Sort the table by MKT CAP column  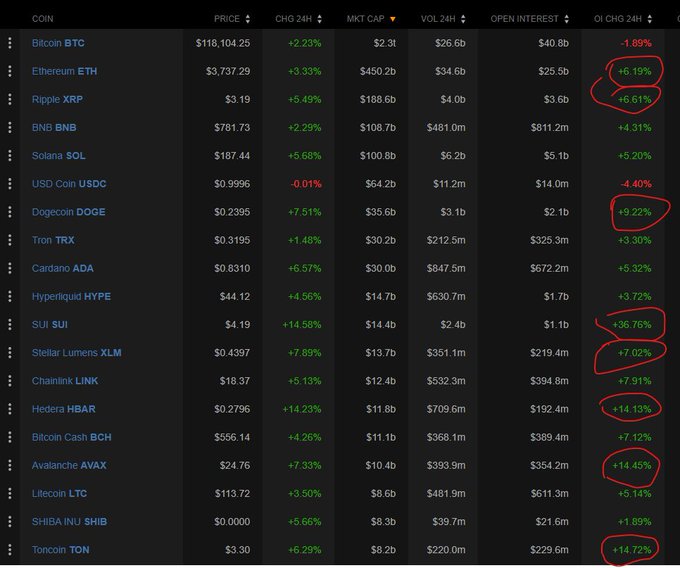[x=371, y=19]
